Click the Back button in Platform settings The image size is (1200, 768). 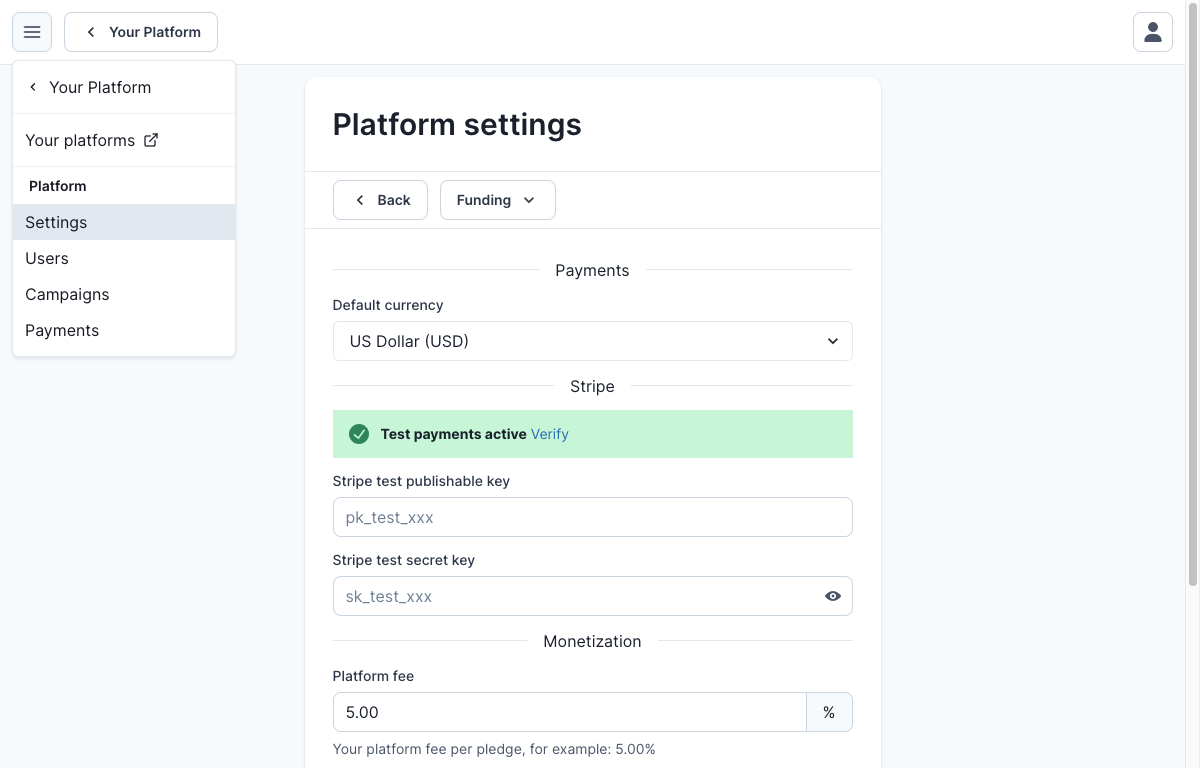coord(380,200)
